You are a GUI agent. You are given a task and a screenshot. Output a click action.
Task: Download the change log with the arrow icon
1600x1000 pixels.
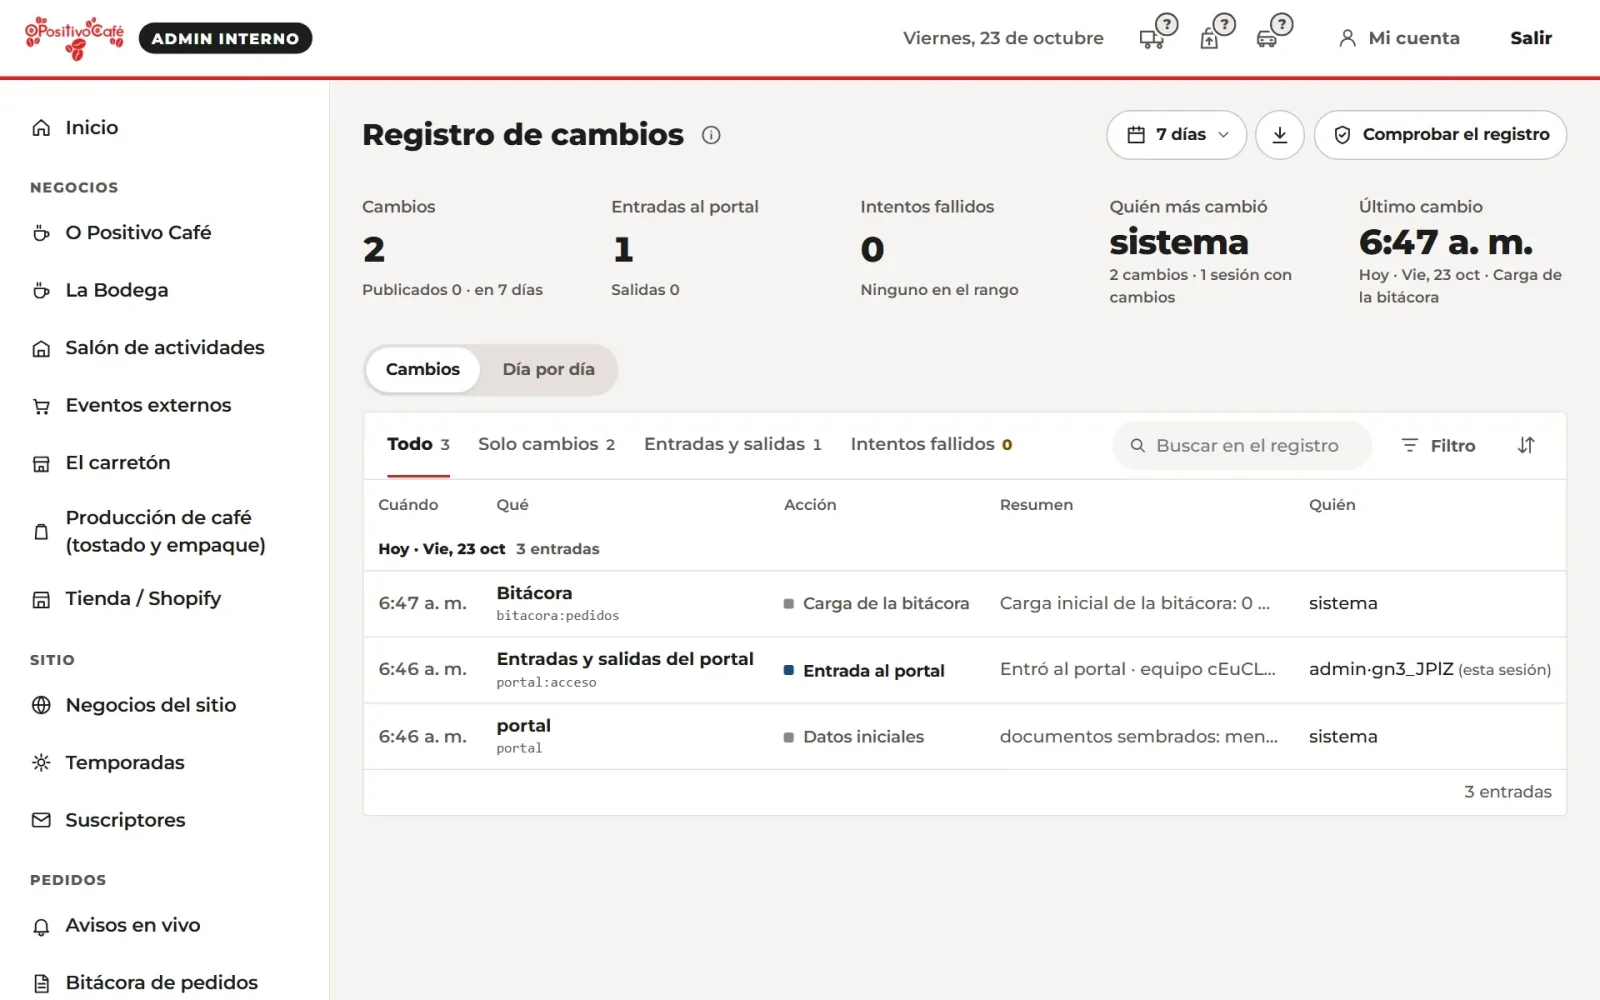(x=1280, y=135)
